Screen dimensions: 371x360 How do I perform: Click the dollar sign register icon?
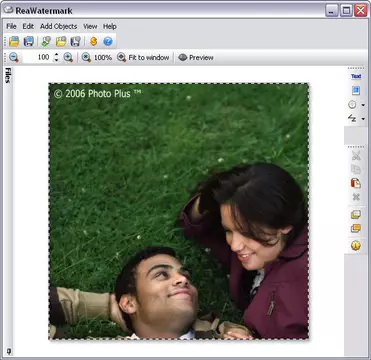coord(94,41)
